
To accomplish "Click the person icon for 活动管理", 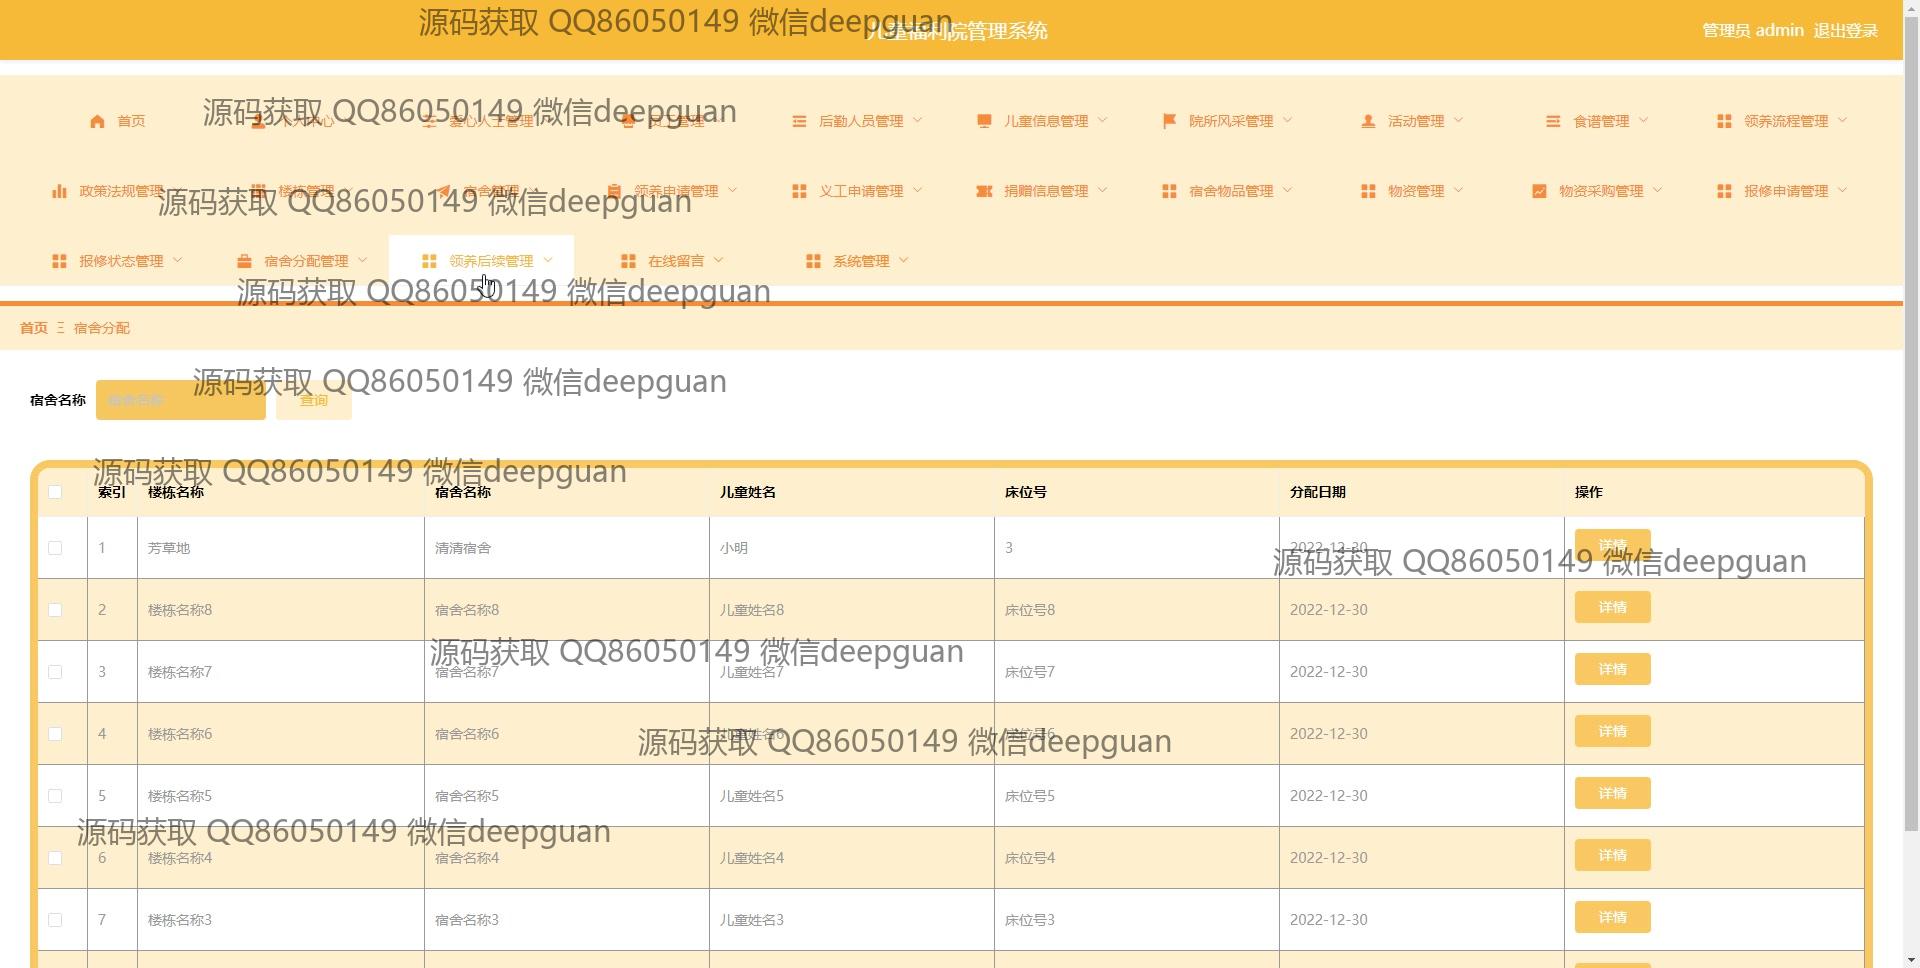I will tap(1368, 121).
